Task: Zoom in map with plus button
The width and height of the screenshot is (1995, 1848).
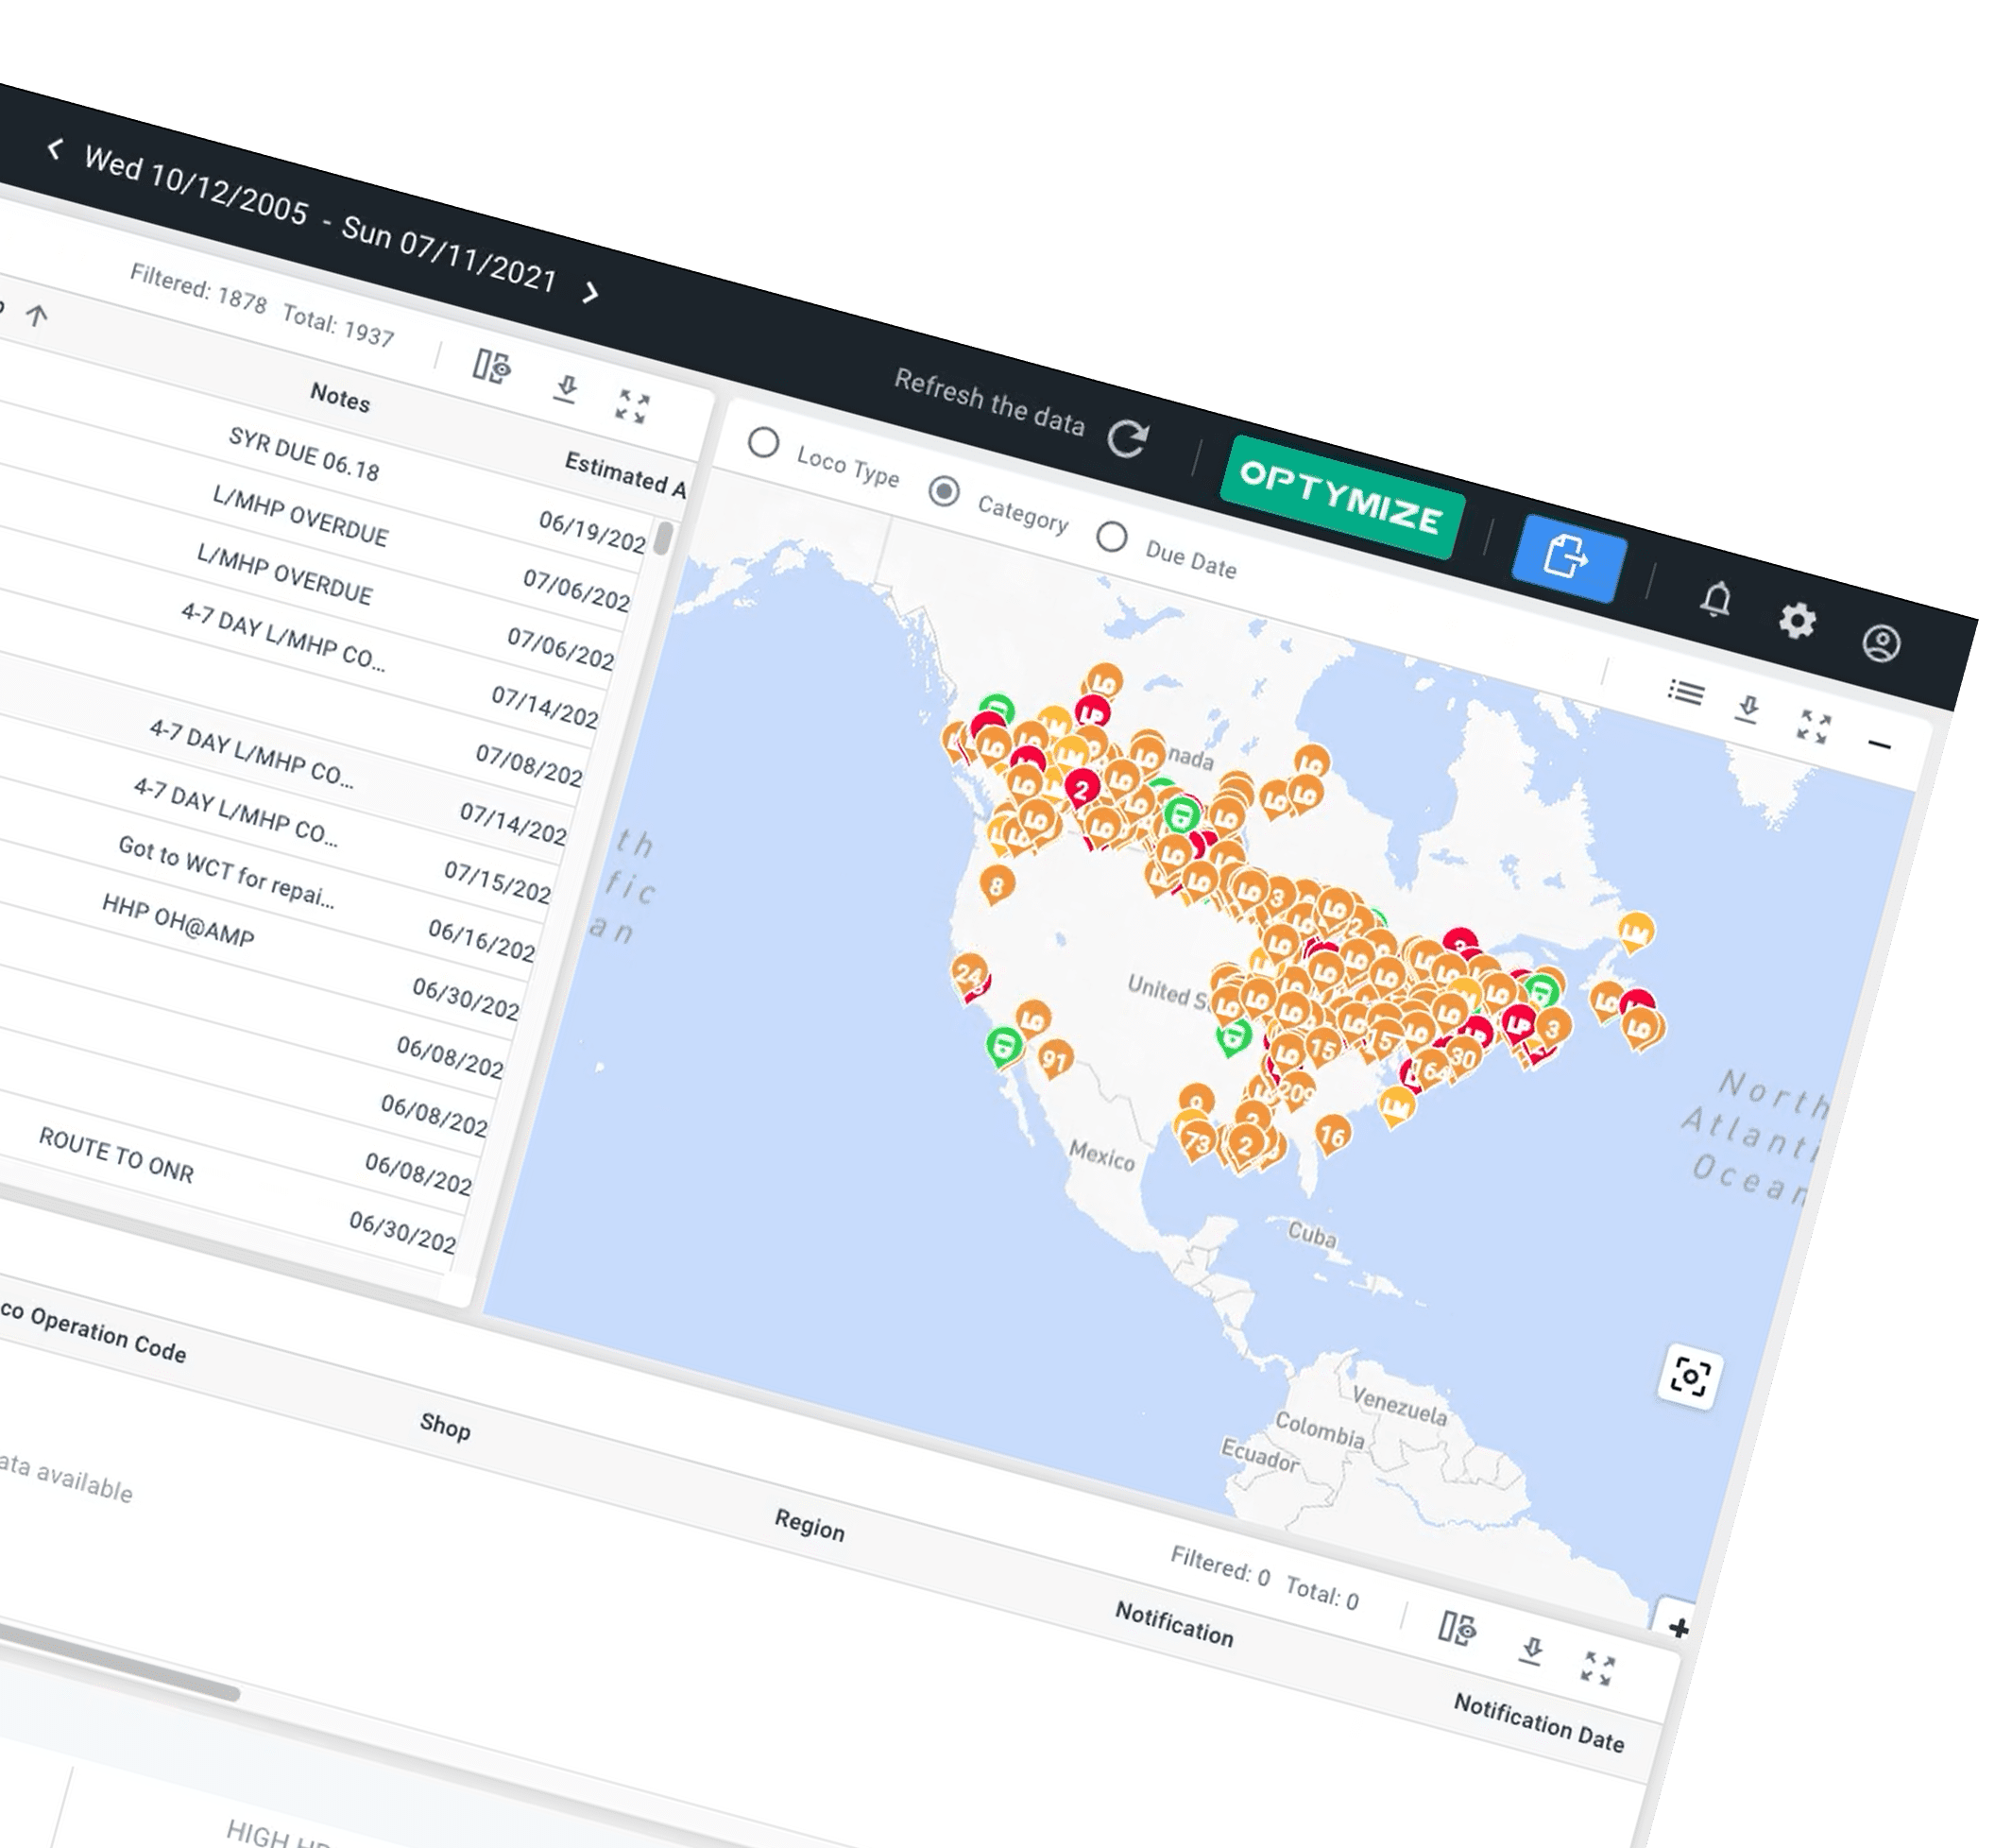Action: pyautogui.click(x=1679, y=1628)
